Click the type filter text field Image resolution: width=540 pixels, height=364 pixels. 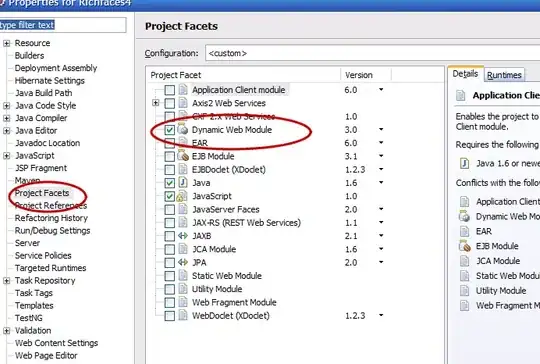63,25
